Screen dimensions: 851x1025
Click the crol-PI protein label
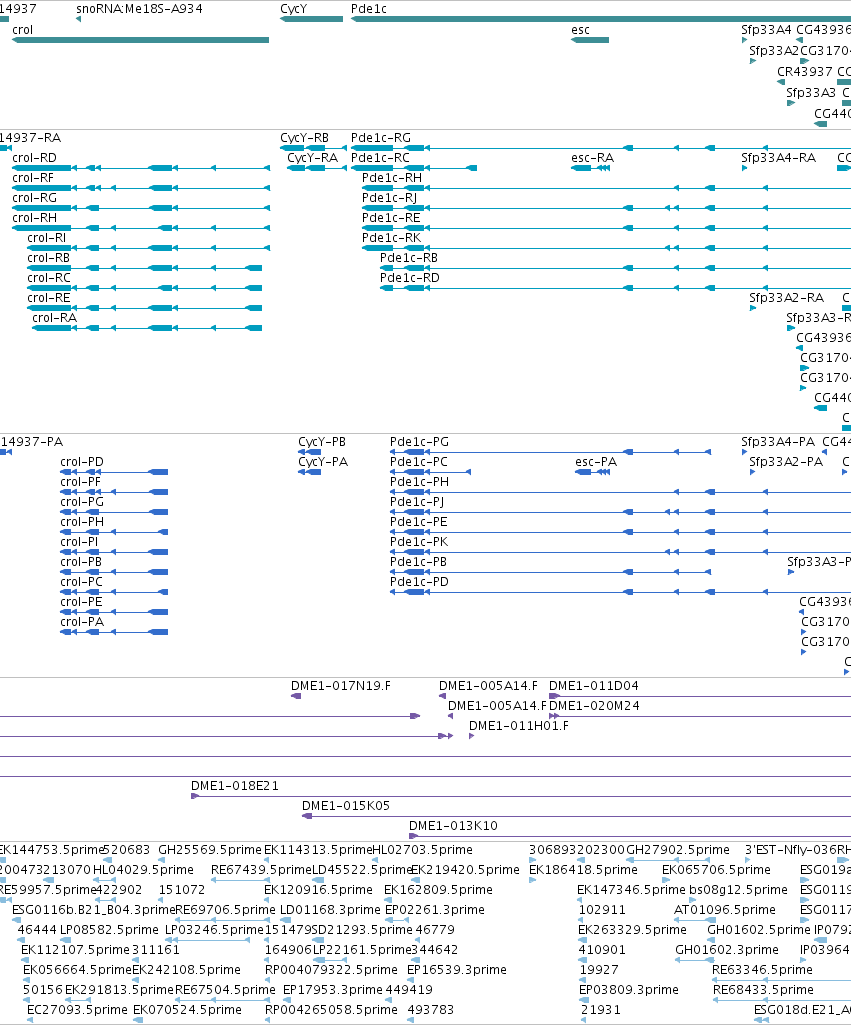(80, 542)
